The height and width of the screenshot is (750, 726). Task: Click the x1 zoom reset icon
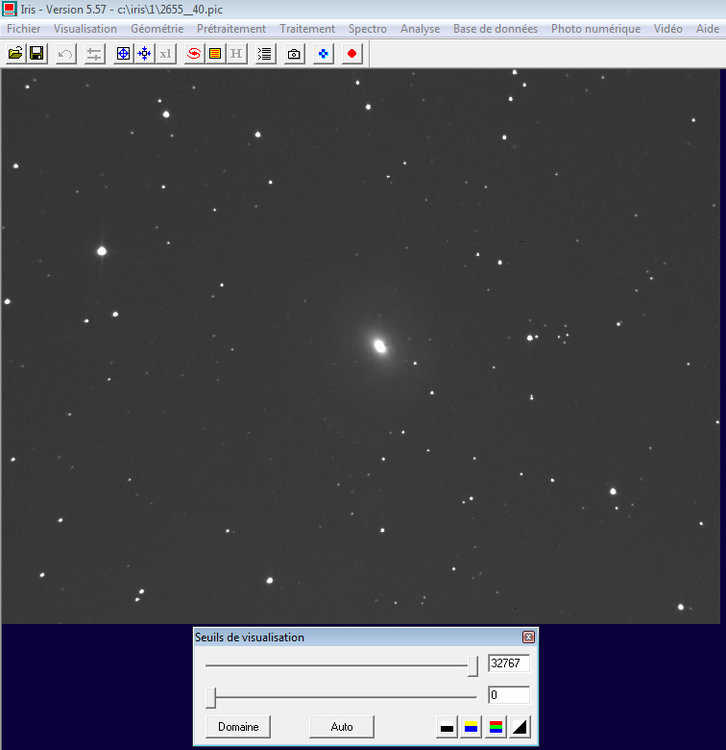point(165,54)
